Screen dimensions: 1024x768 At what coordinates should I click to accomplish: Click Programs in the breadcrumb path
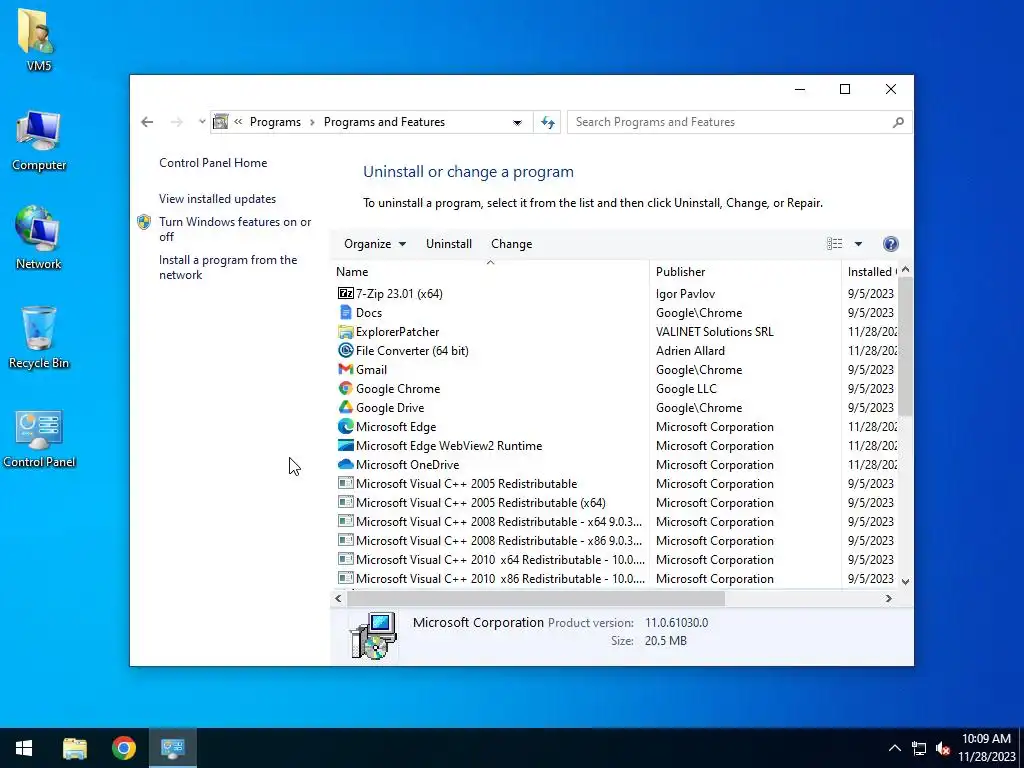(x=275, y=122)
